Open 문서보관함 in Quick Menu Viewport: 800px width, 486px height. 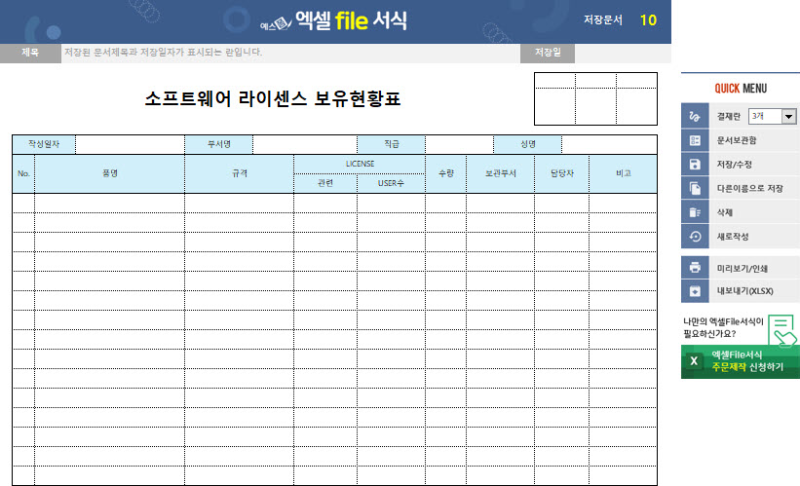[736, 140]
